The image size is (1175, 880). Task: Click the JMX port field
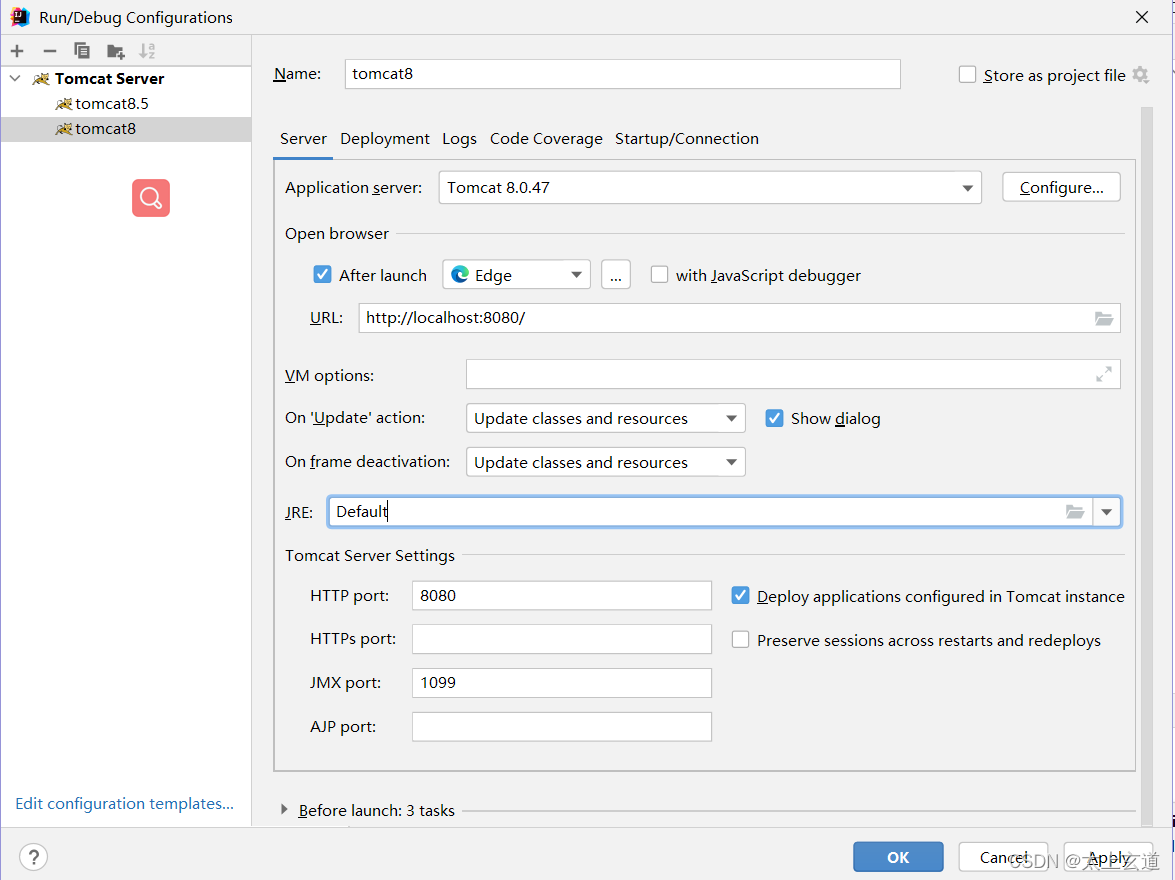pos(561,683)
